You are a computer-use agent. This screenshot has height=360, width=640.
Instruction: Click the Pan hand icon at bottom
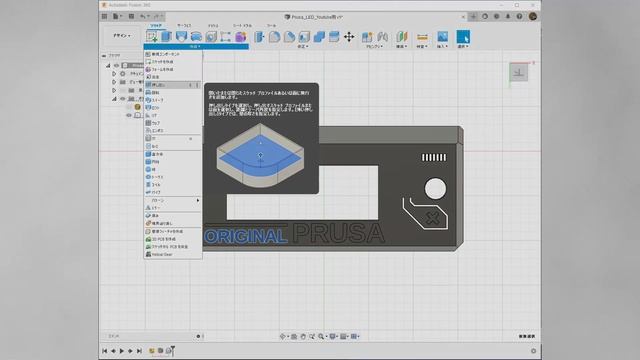[303, 336]
